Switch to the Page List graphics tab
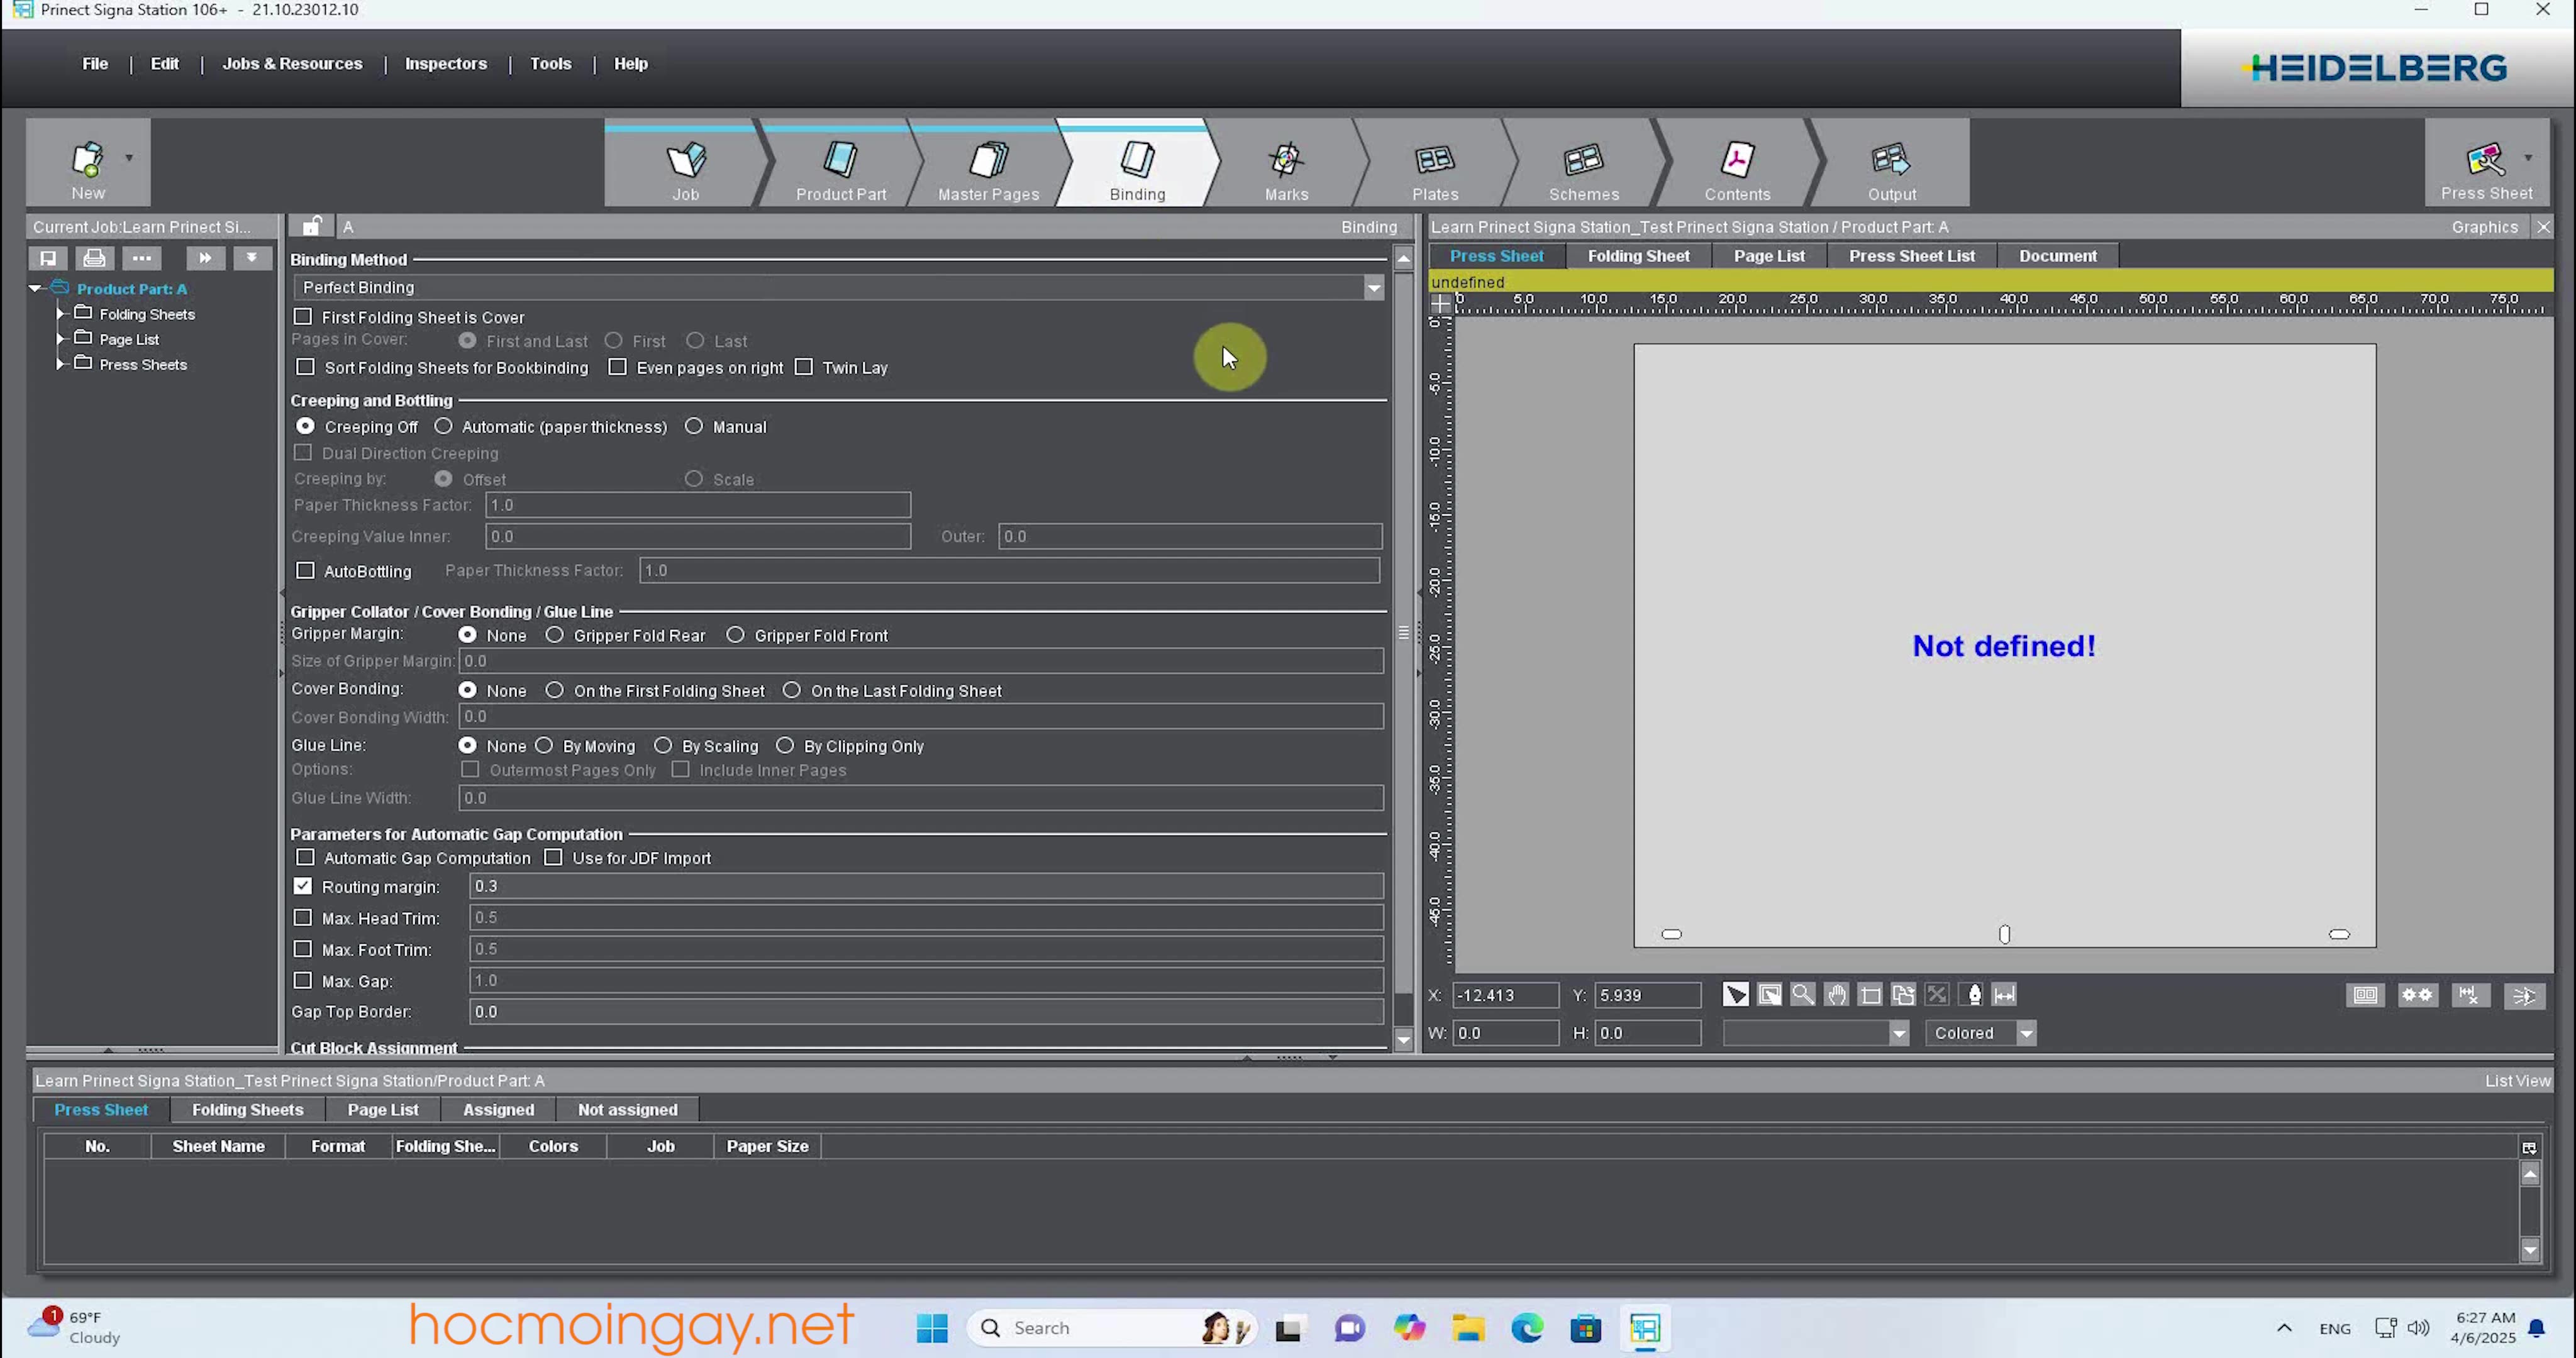The image size is (2576, 1358). pos(1768,256)
